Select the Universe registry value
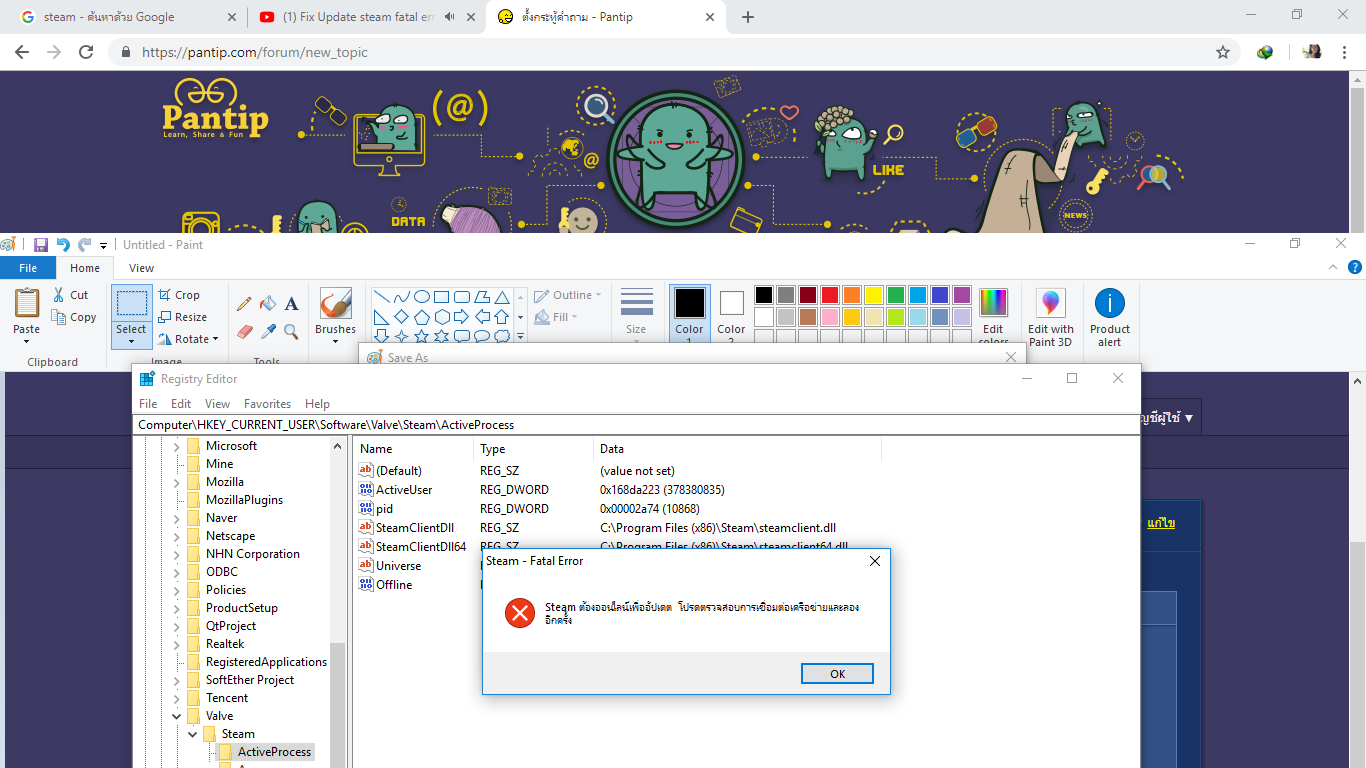 pos(398,565)
